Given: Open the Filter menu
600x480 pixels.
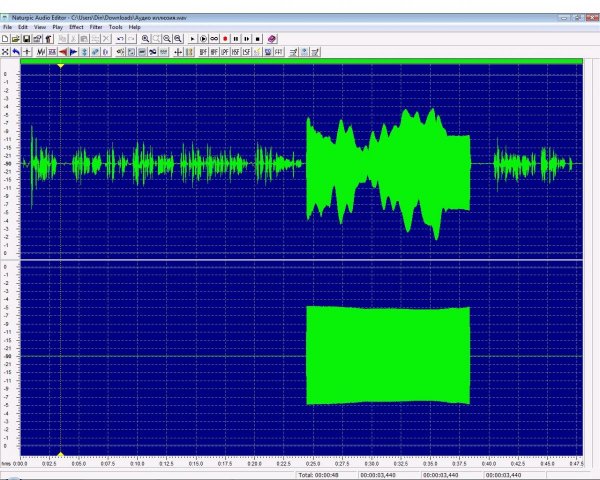Looking at the screenshot, I should [96, 27].
